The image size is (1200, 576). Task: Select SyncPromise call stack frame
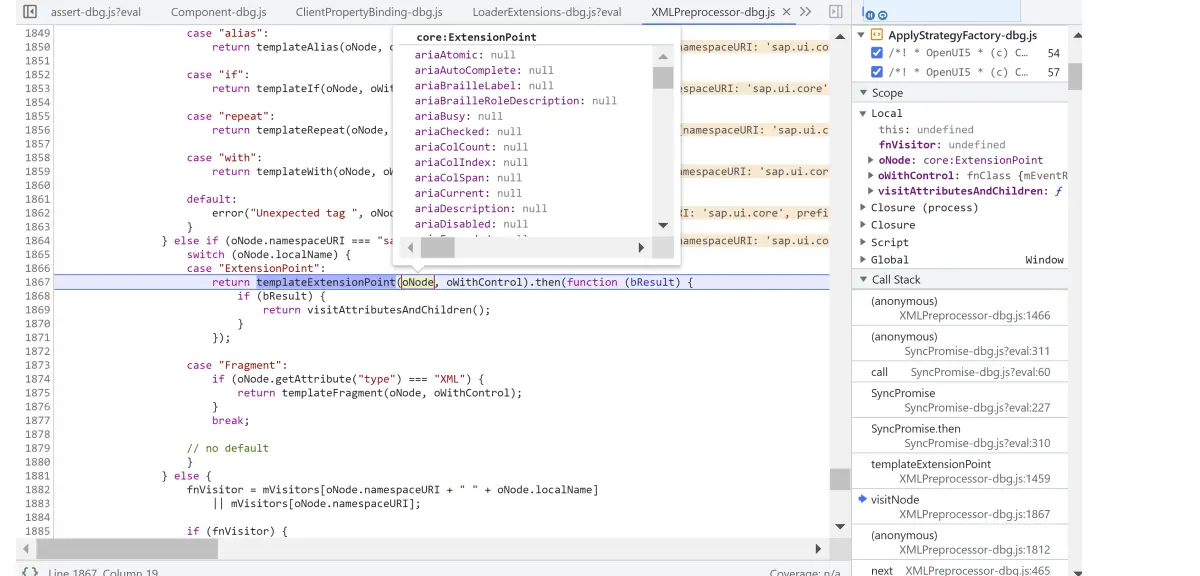tap(960, 400)
